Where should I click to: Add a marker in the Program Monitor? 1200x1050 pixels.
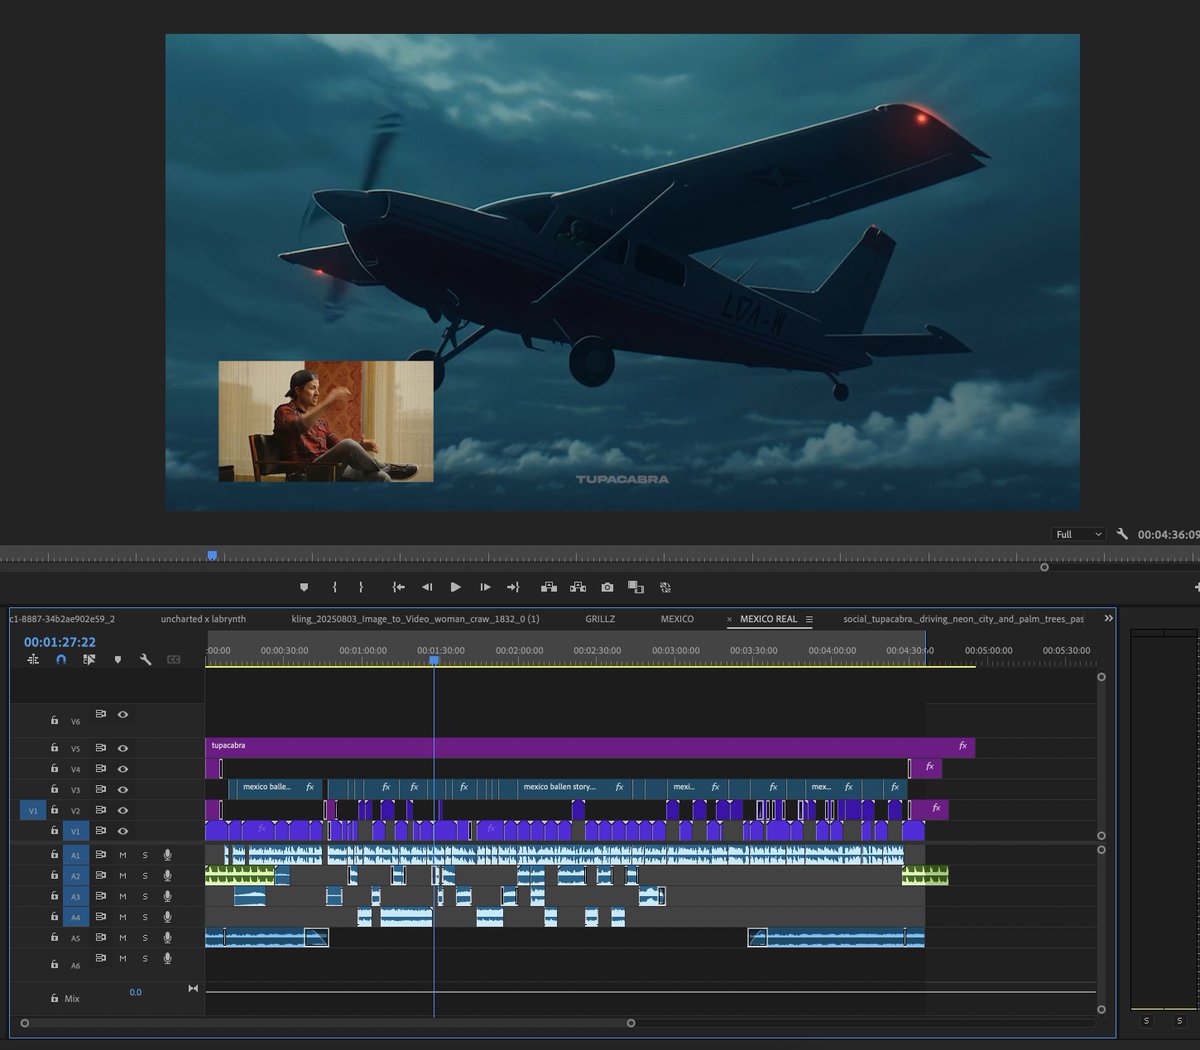[304, 587]
